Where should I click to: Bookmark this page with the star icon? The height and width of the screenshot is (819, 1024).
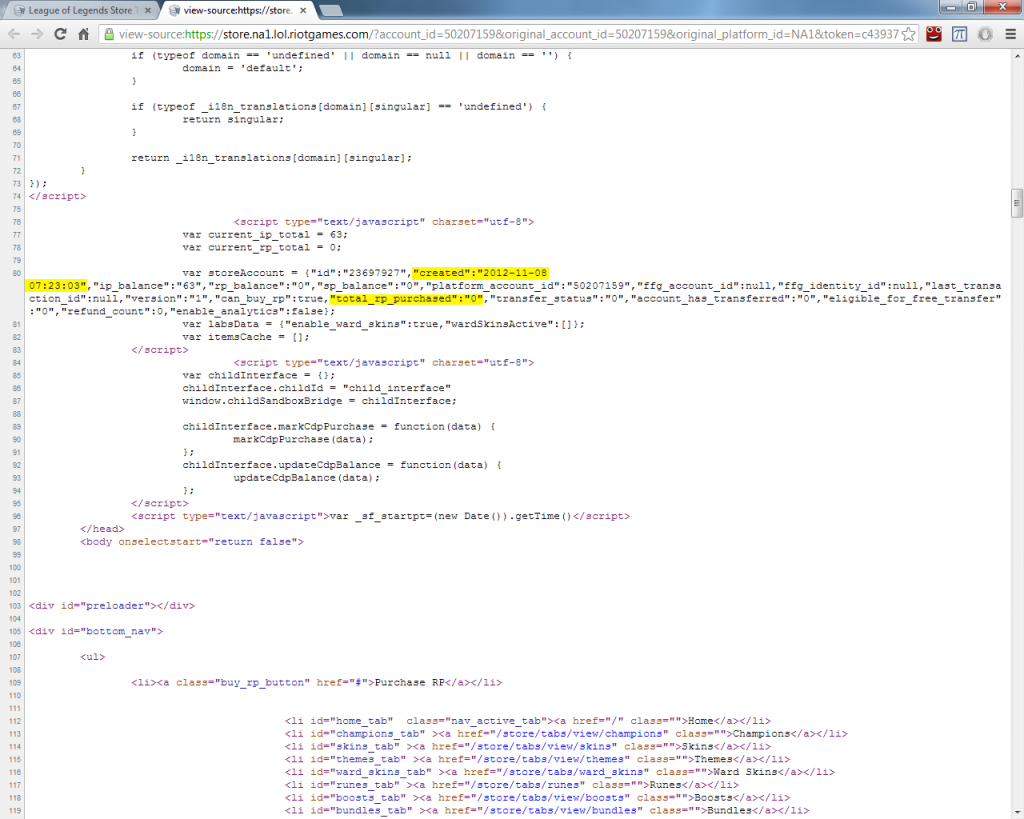907,33
